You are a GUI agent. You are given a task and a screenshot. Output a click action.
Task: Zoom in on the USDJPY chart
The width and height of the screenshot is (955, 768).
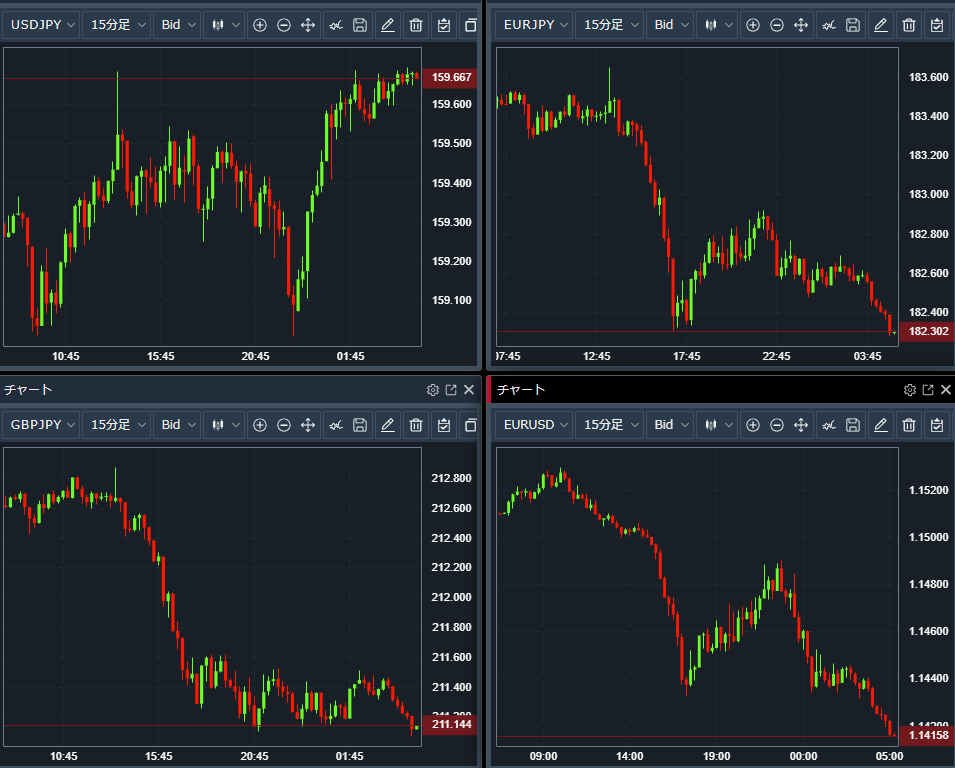pyautogui.click(x=260, y=25)
